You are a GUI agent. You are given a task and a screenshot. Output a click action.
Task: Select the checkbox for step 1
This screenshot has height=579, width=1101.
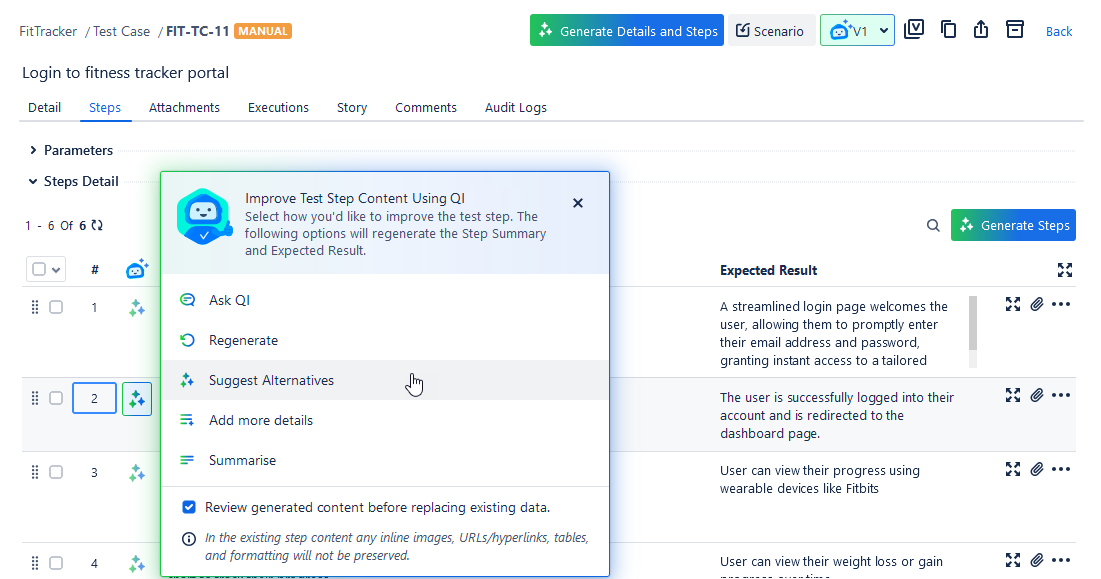point(56,308)
